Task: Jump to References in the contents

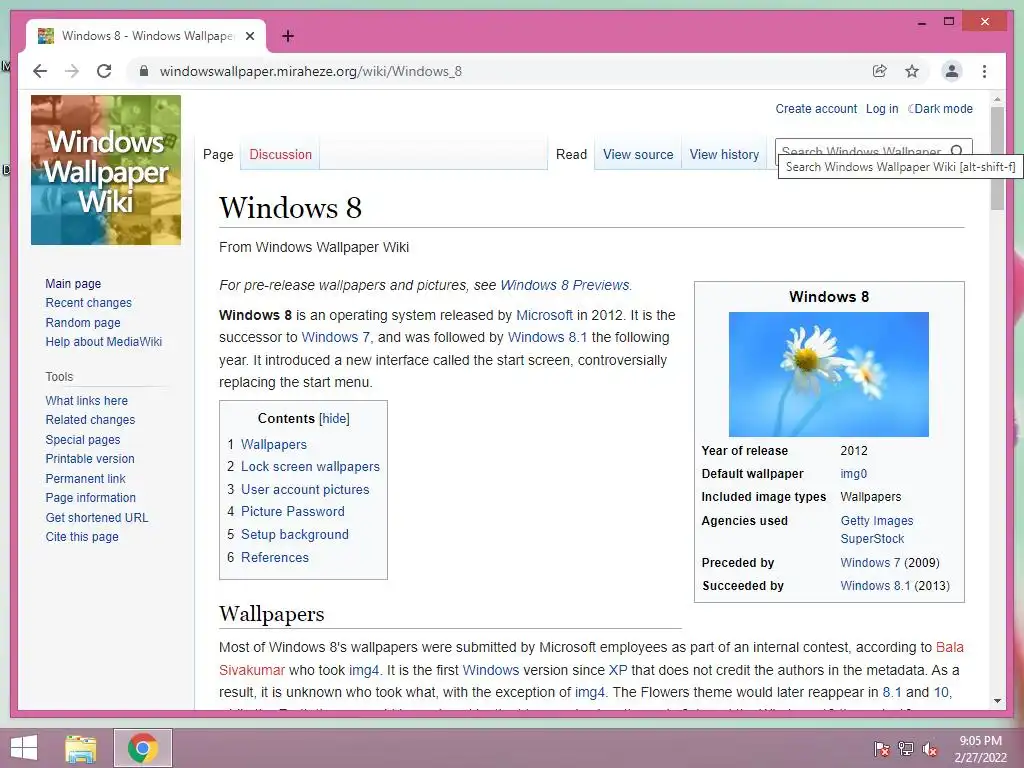Action: 274,557
